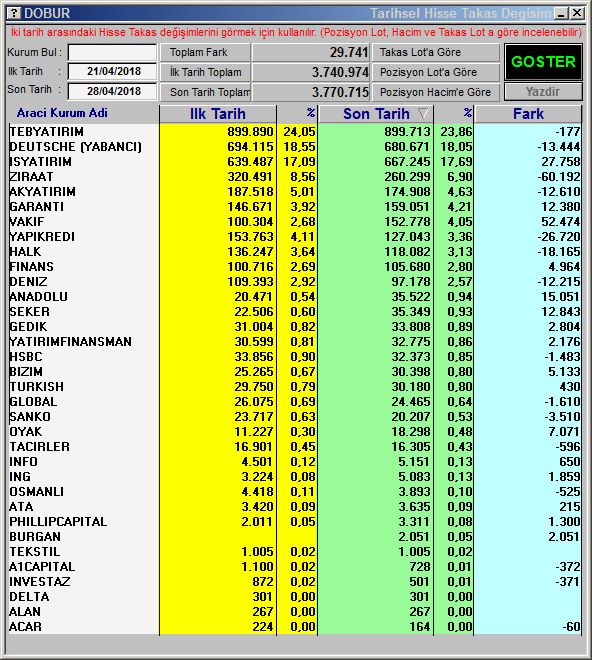Sort by Ilk Tarih column header

point(218,114)
